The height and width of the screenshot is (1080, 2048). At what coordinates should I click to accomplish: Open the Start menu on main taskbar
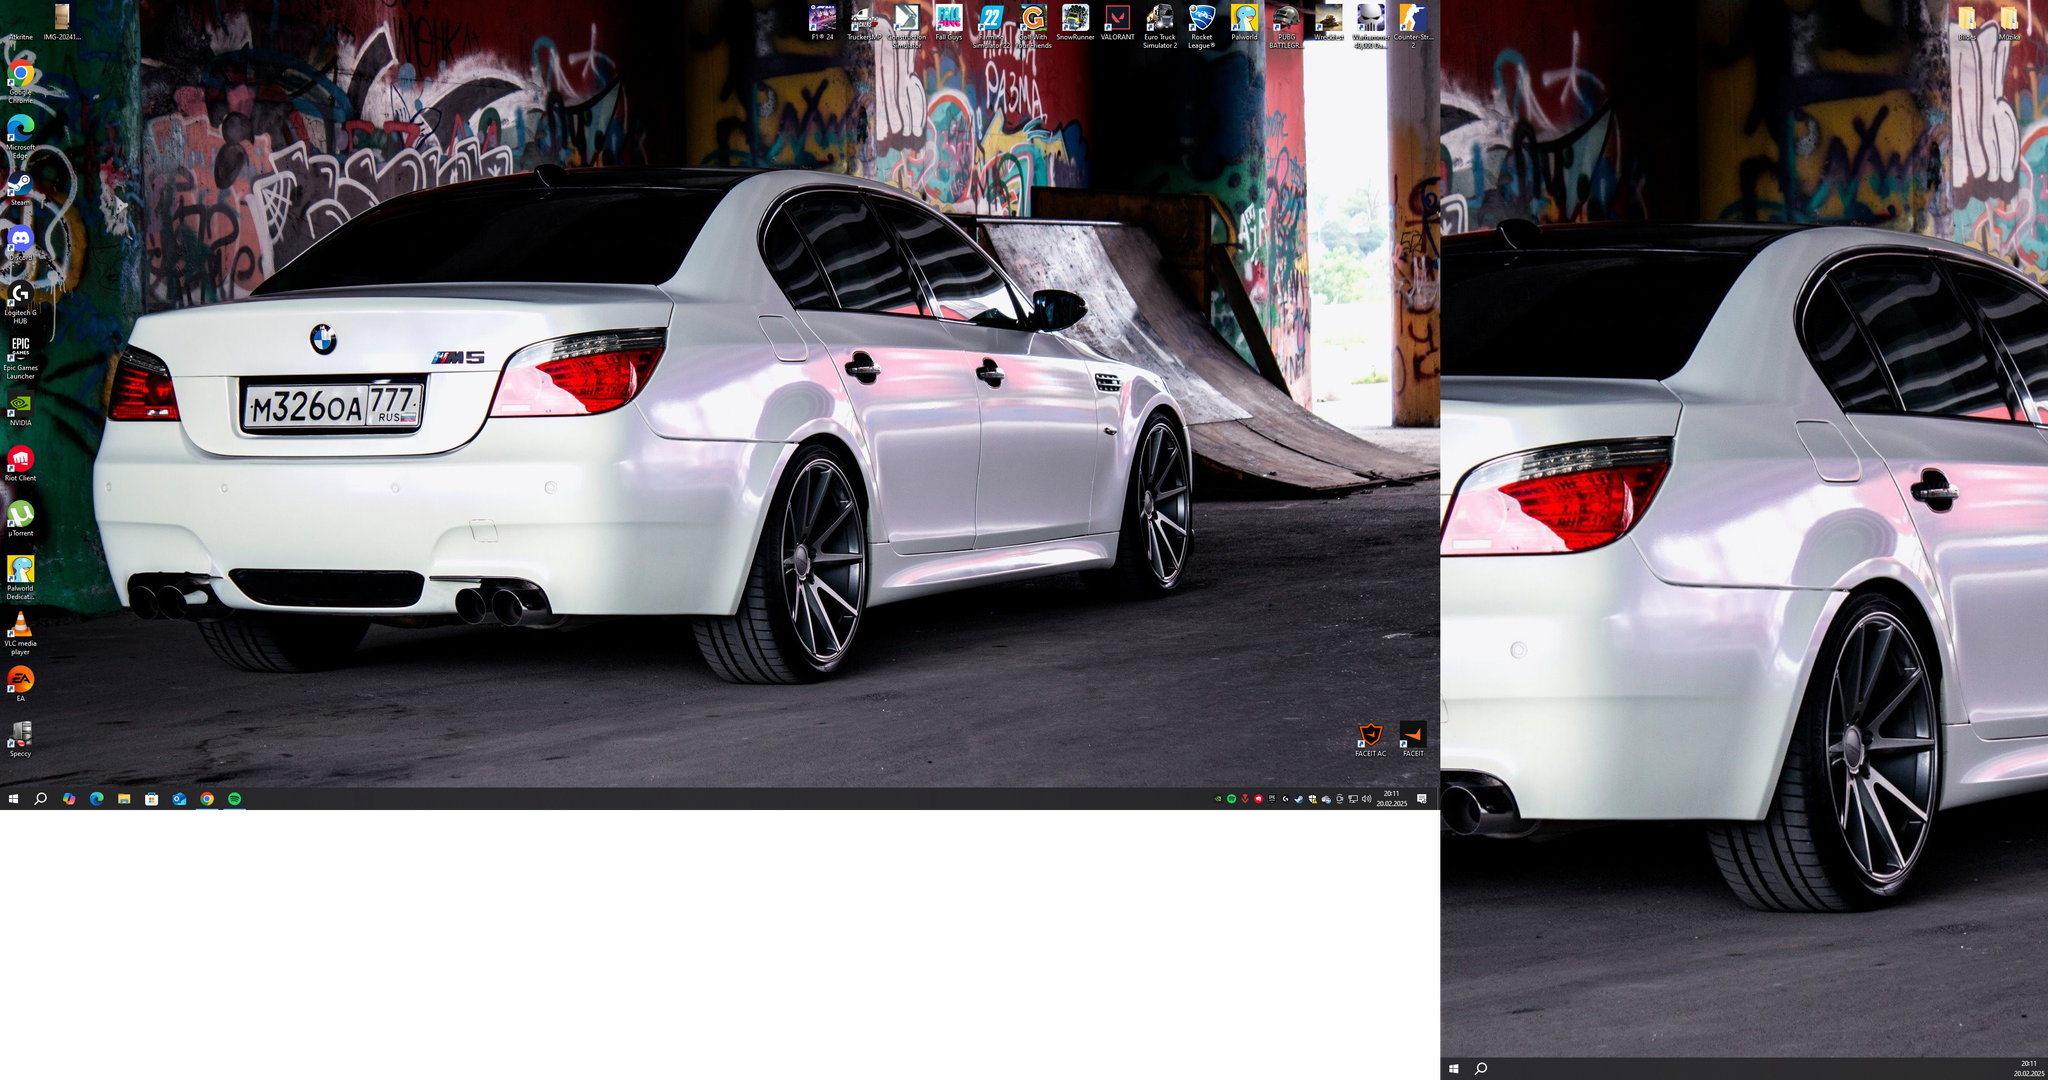tap(14, 799)
